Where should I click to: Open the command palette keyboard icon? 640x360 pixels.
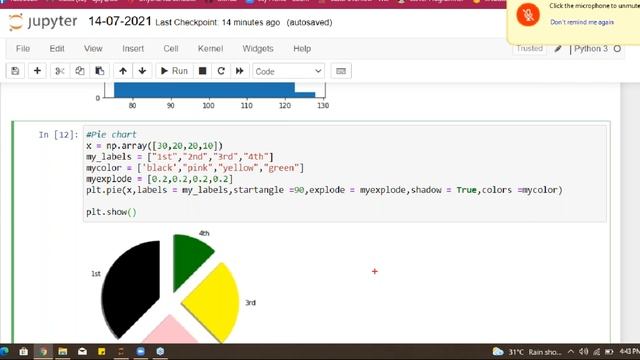tap(341, 71)
